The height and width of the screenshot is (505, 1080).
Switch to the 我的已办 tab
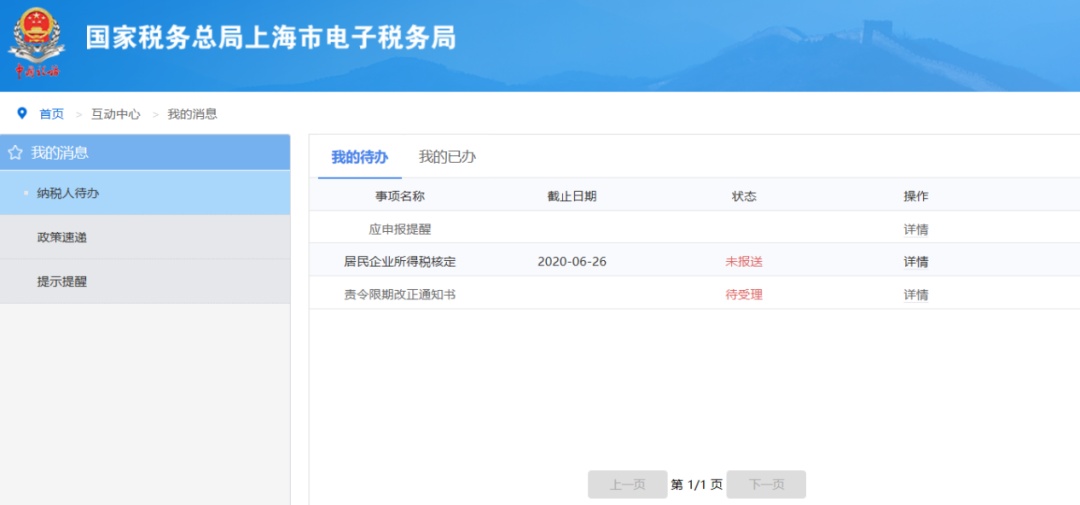click(447, 157)
